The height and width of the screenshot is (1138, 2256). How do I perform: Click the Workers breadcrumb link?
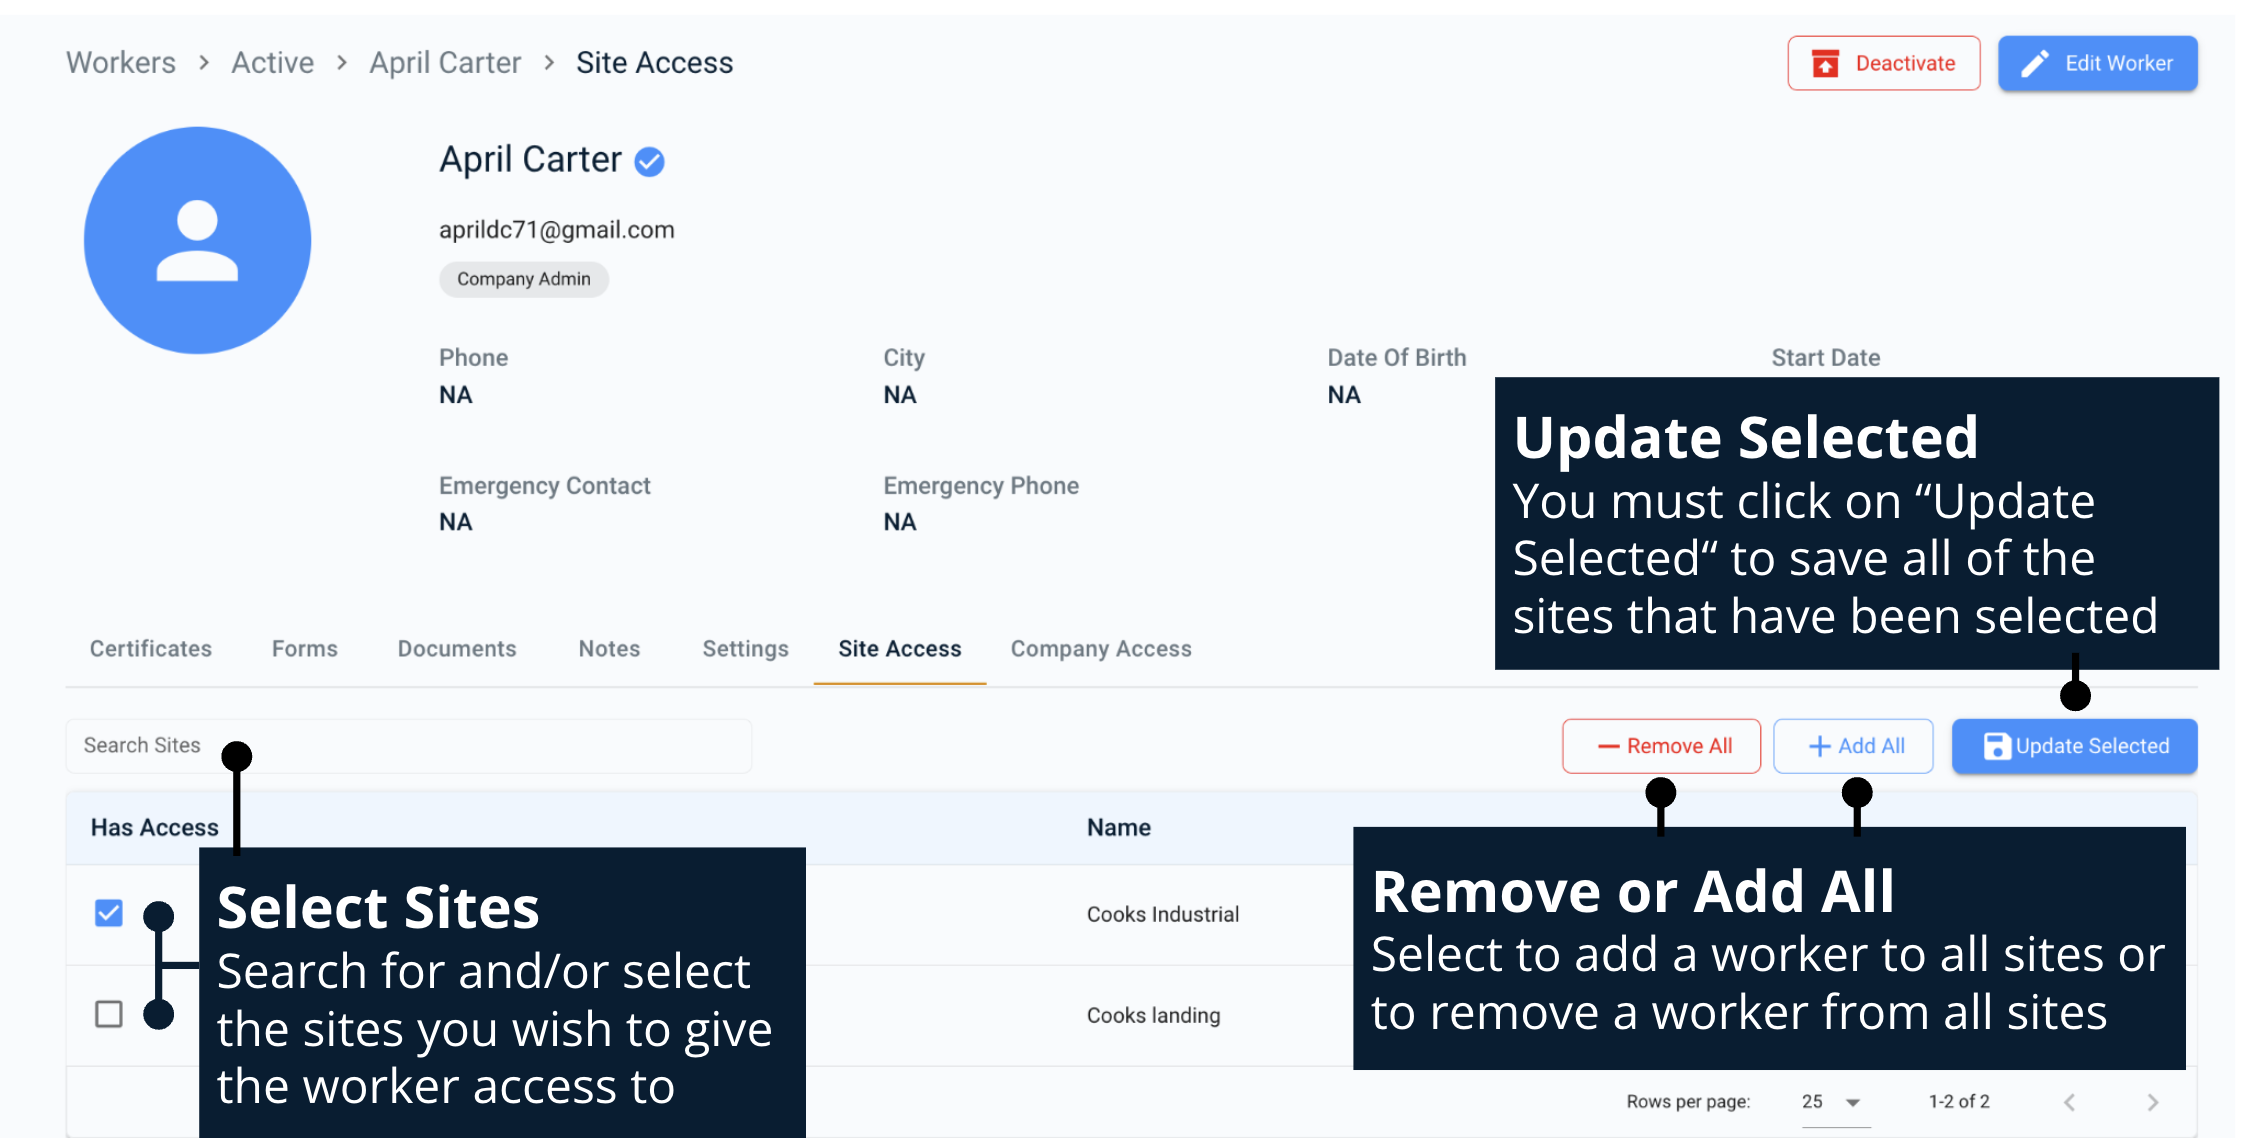(119, 62)
